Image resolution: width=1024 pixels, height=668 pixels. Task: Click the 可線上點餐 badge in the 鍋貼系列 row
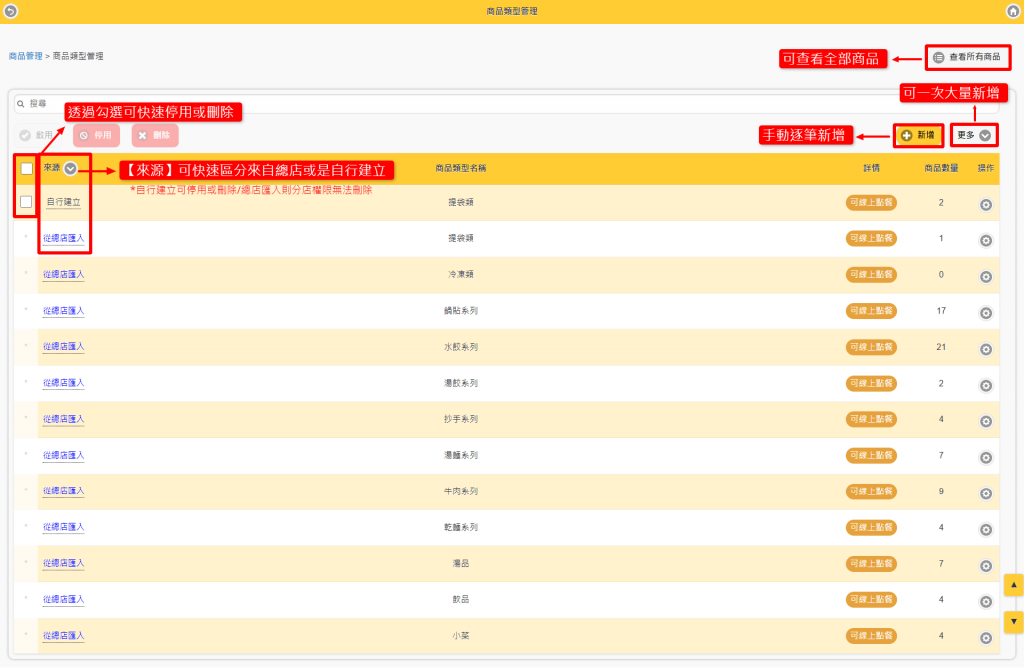[x=871, y=311]
